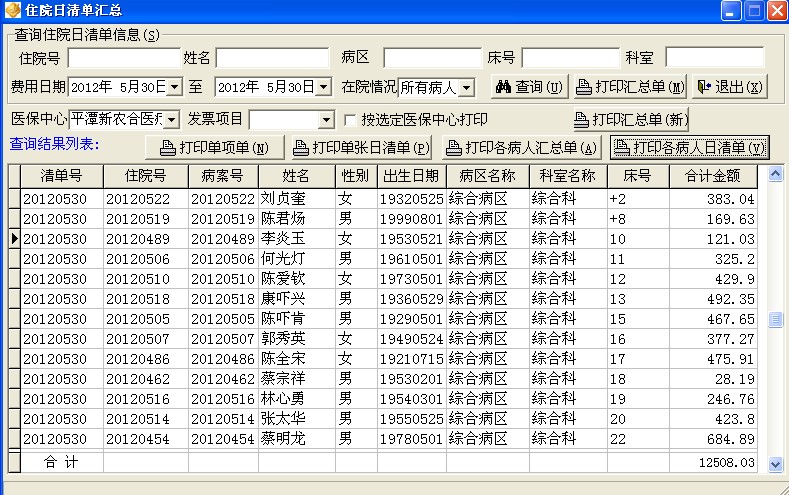The width and height of the screenshot is (789, 495).
Task: Expand the 医保中心 dropdown
Action: pyautogui.click(x=172, y=120)
